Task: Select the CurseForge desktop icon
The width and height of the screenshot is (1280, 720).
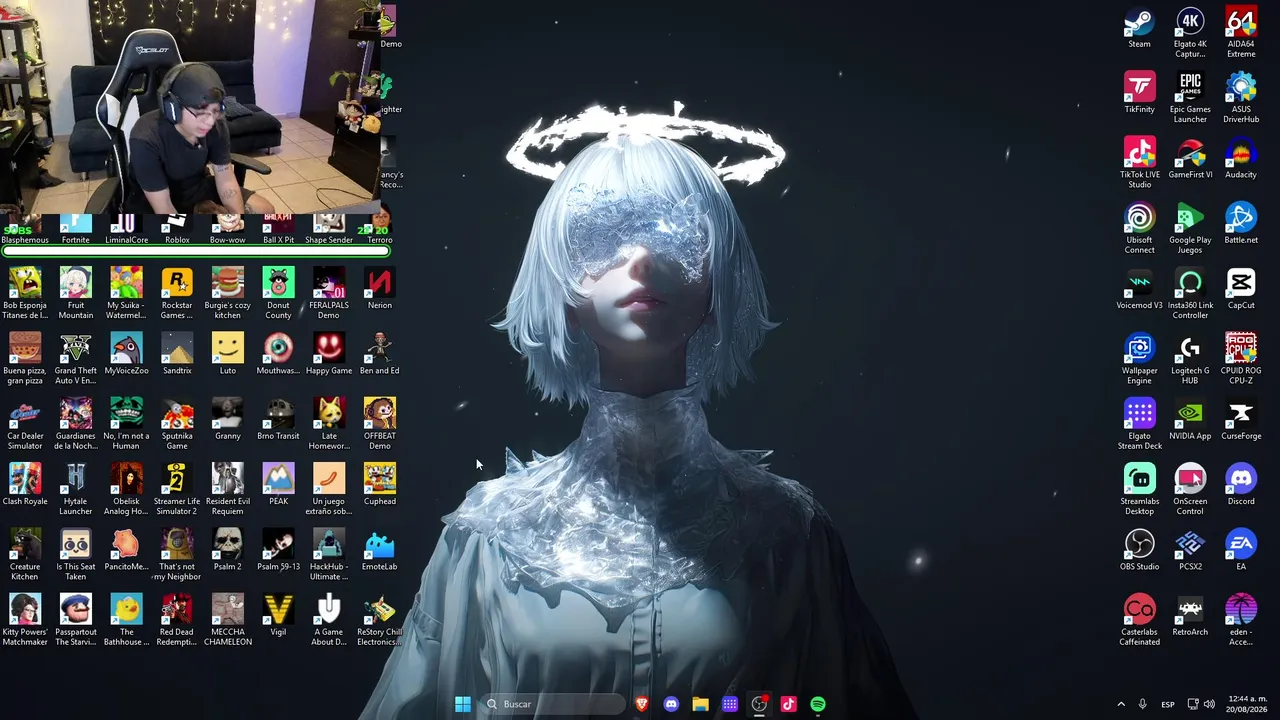Action: (x=1241, y=419)
